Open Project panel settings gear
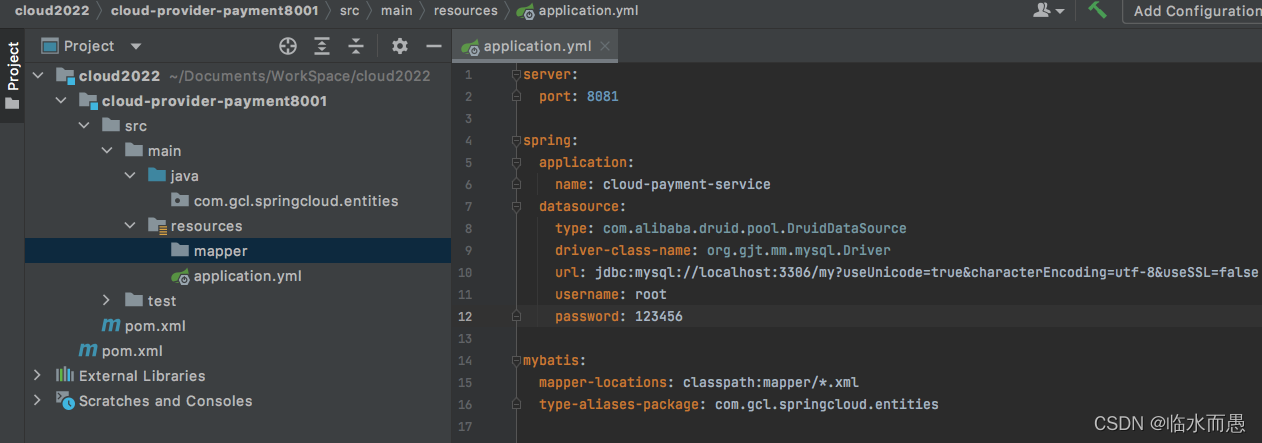 point(400,46)
